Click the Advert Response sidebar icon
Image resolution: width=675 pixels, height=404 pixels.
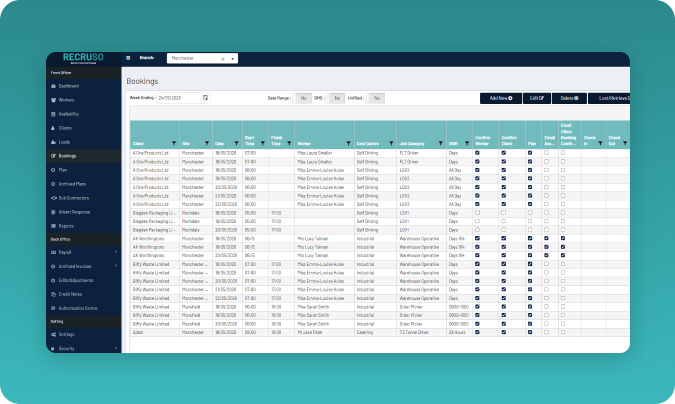click(x=53, y=212)
